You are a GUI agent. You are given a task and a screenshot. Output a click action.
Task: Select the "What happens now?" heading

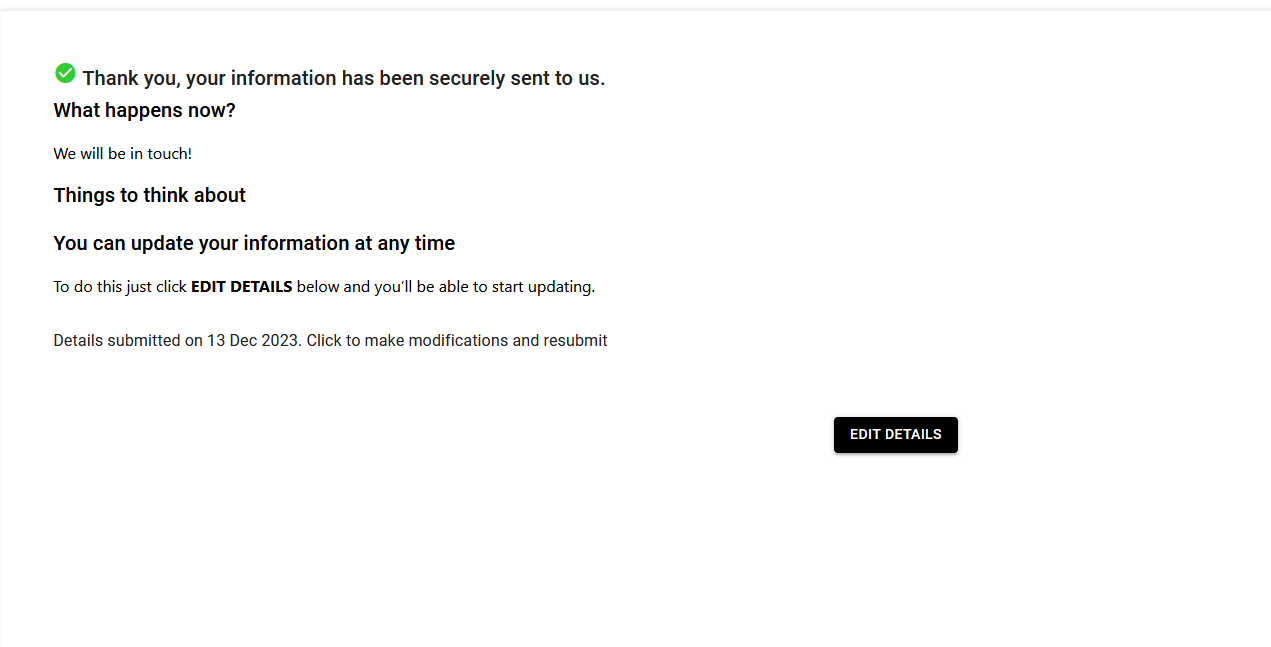pyautogui.click(x=144, y=110)
